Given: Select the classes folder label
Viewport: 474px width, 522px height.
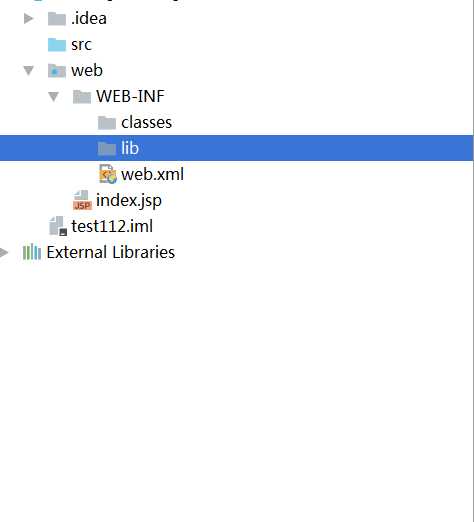Looking at the screenshot, I should tap(146, 122).
